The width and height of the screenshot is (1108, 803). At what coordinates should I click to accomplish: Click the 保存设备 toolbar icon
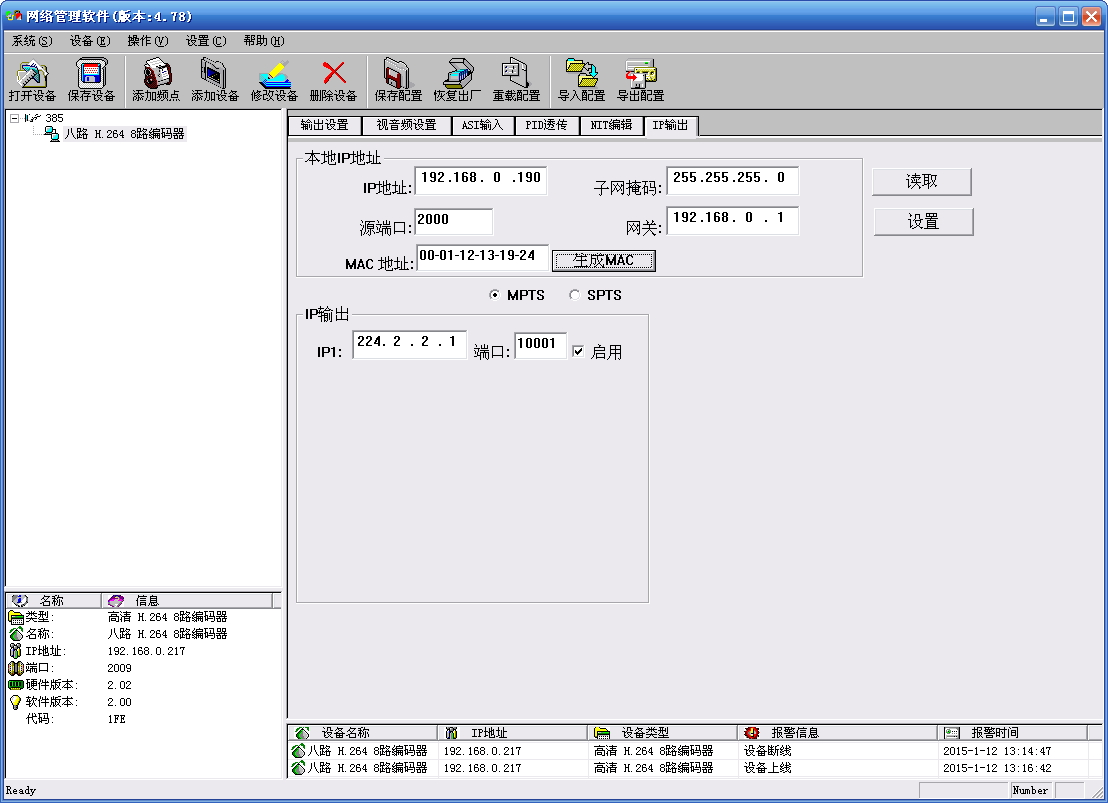pos(91,80)
